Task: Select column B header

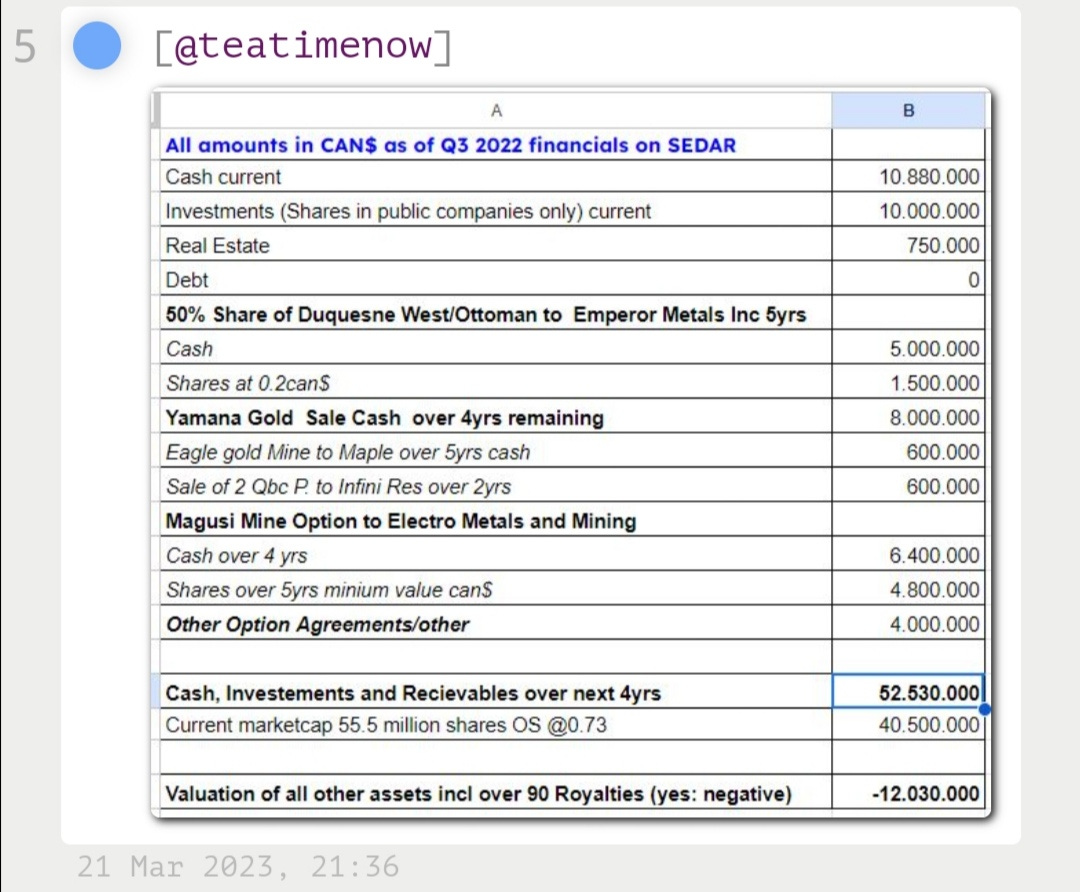Action: 908,110
